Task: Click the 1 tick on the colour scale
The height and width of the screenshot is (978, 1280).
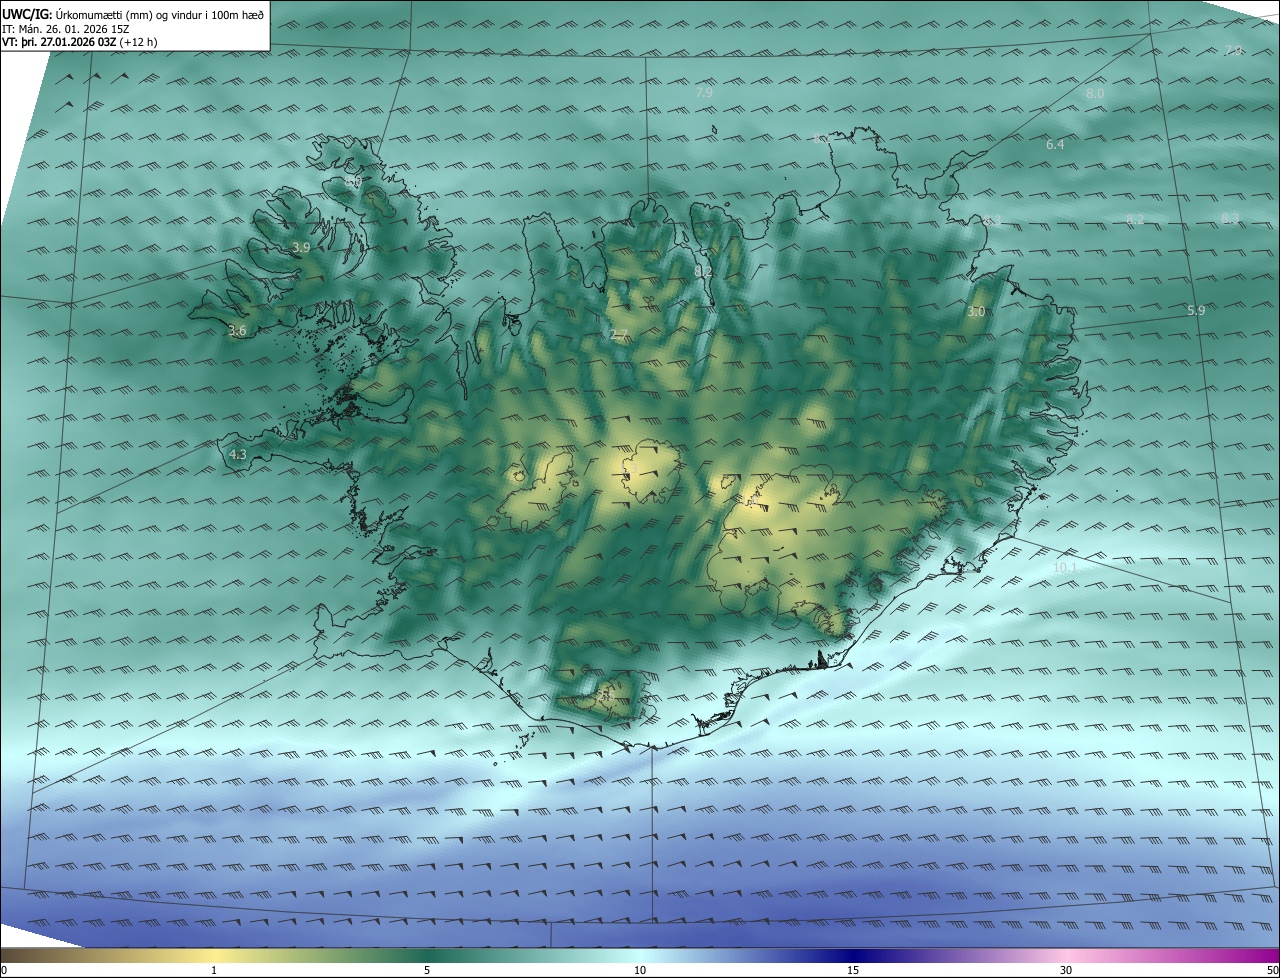Action: (214, 970)
